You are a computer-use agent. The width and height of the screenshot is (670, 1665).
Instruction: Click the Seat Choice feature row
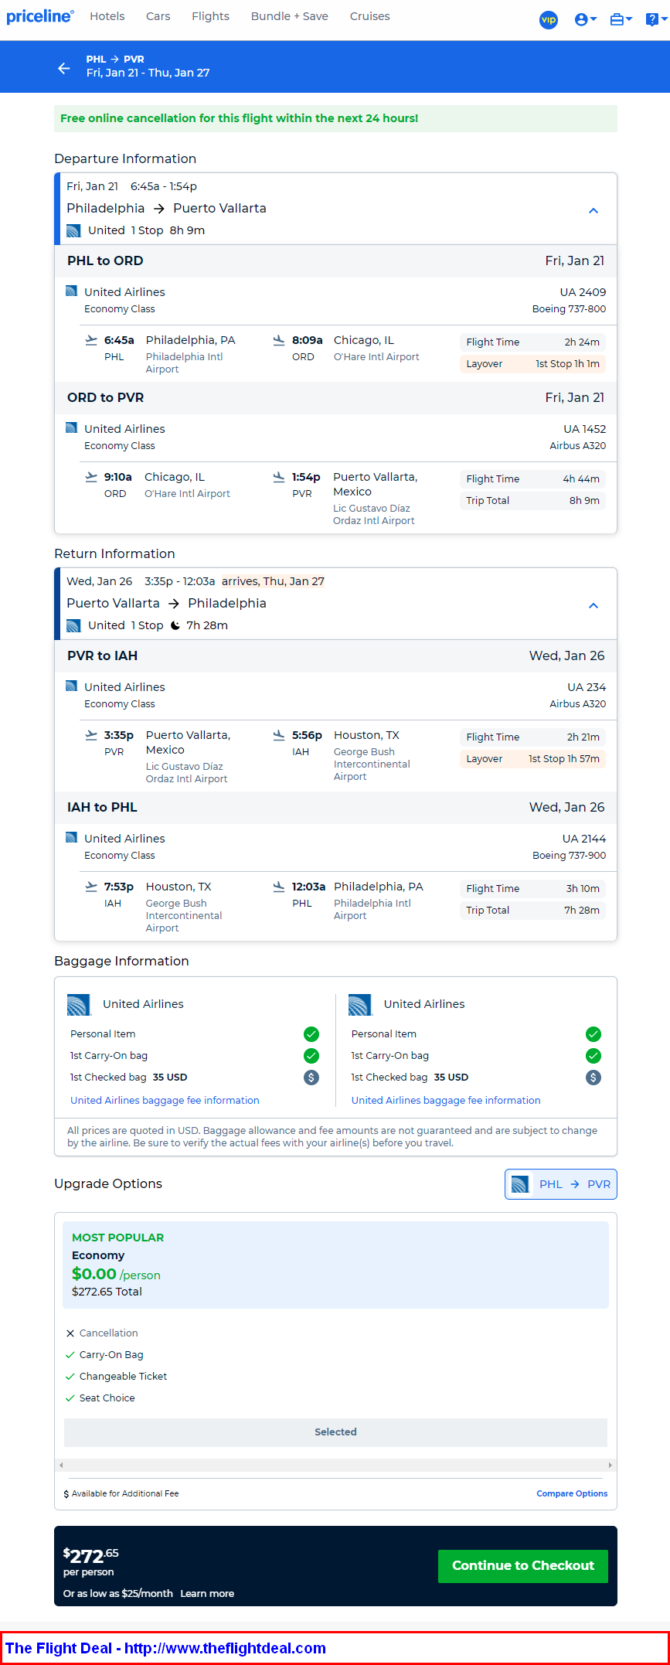point(100,1398)
